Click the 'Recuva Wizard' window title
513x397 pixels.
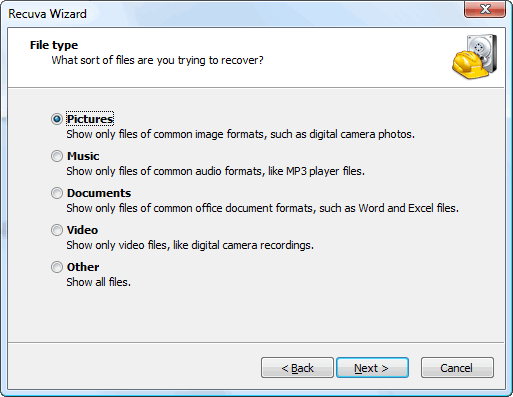(47, 14)
